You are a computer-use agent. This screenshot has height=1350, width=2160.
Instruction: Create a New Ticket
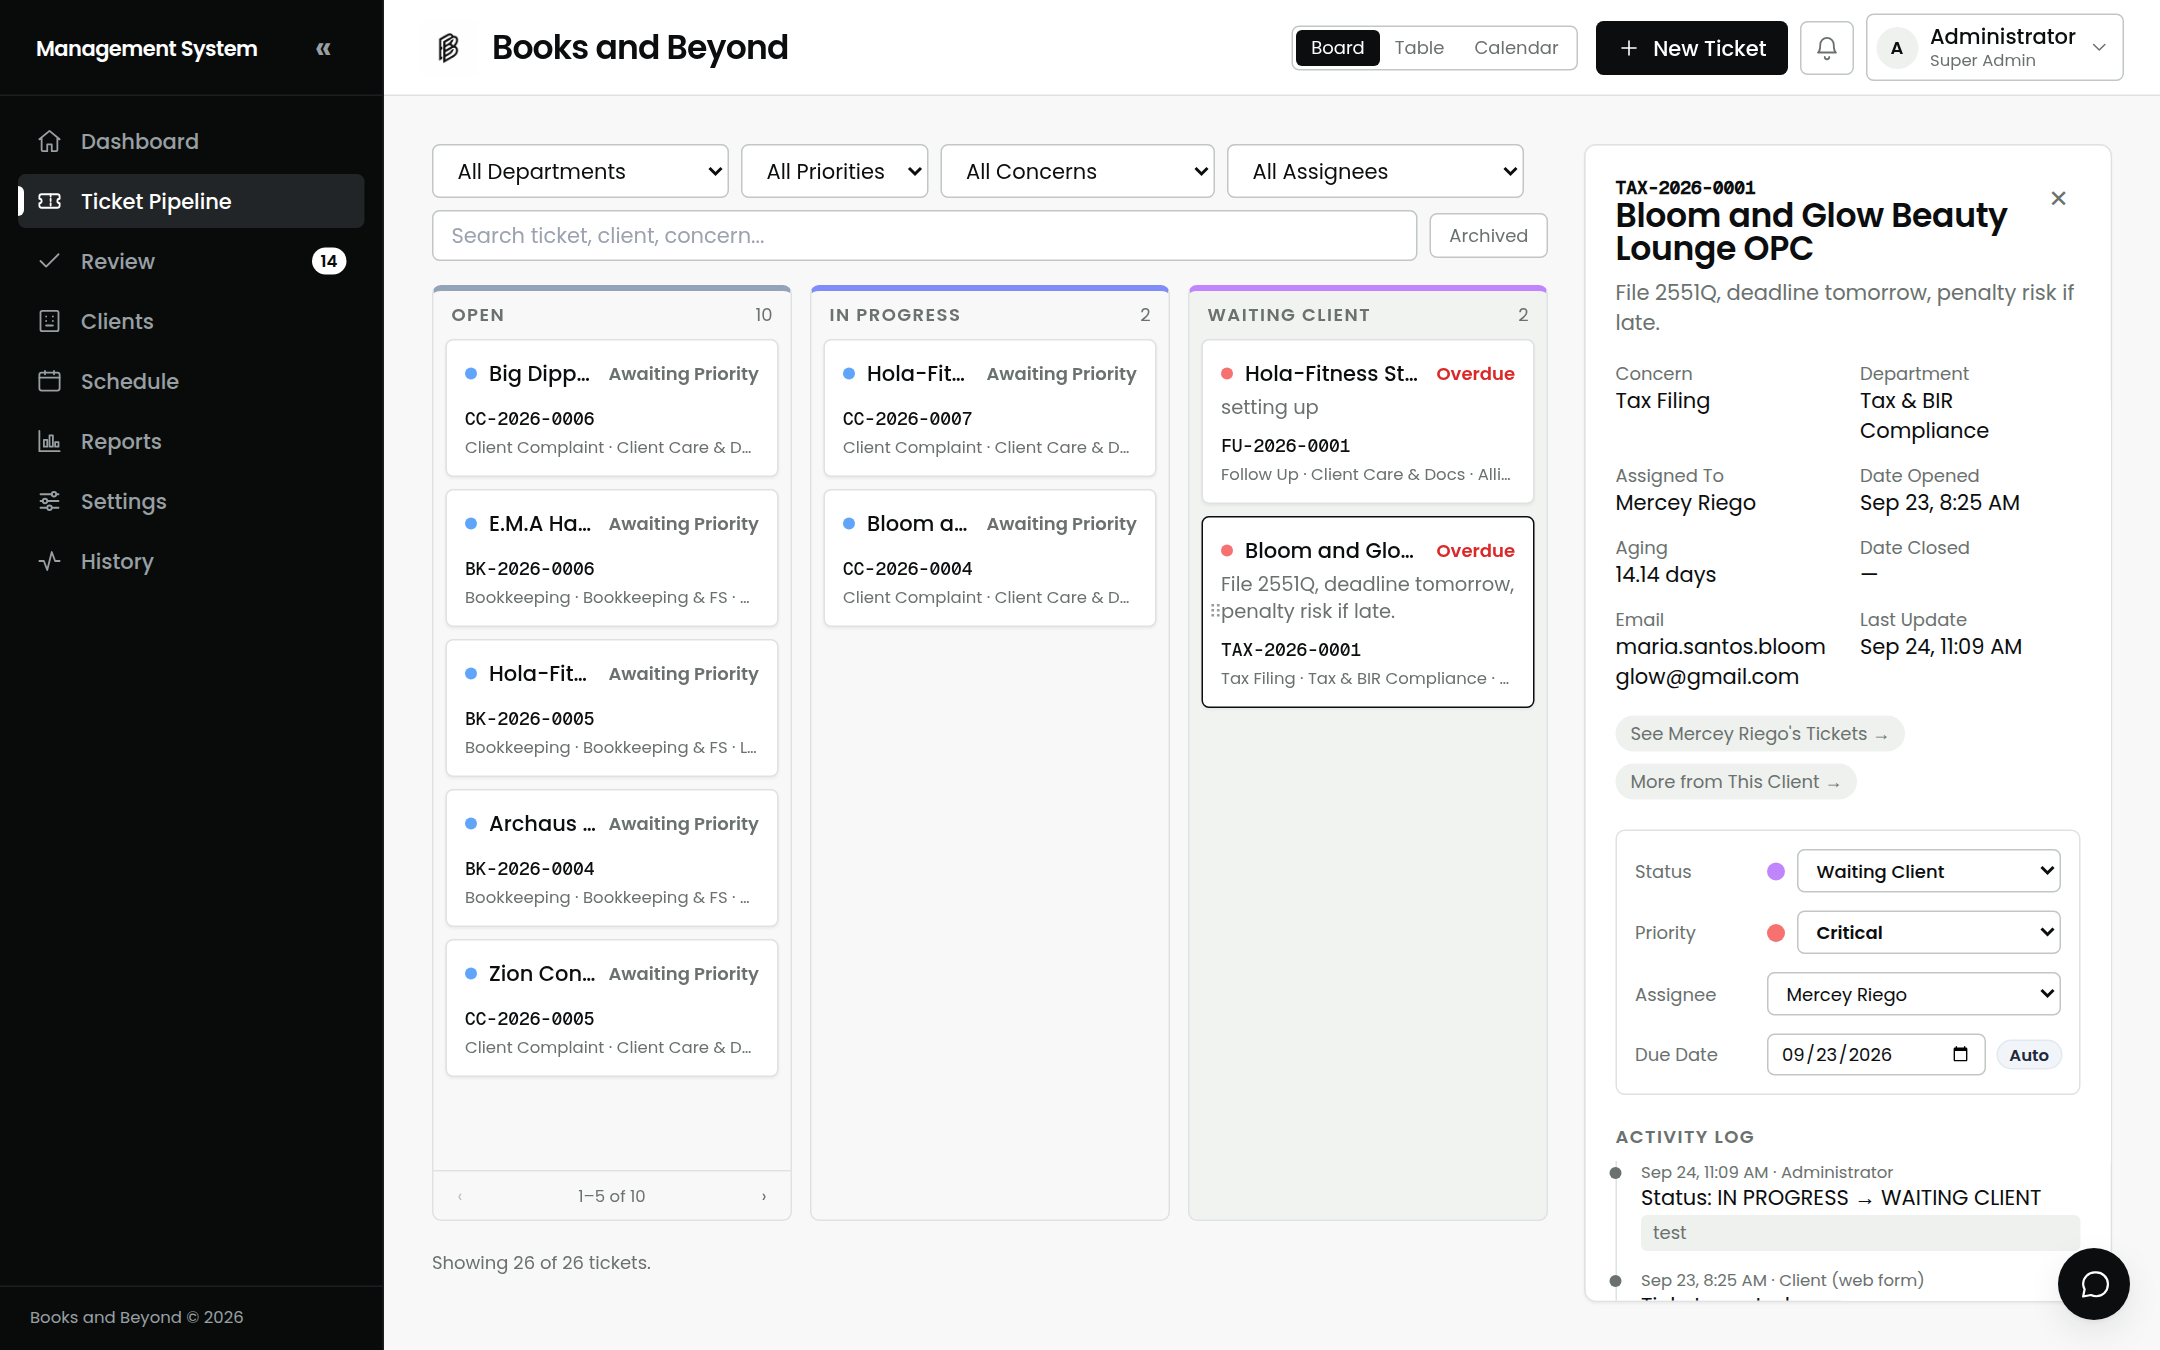[1691, 48]
